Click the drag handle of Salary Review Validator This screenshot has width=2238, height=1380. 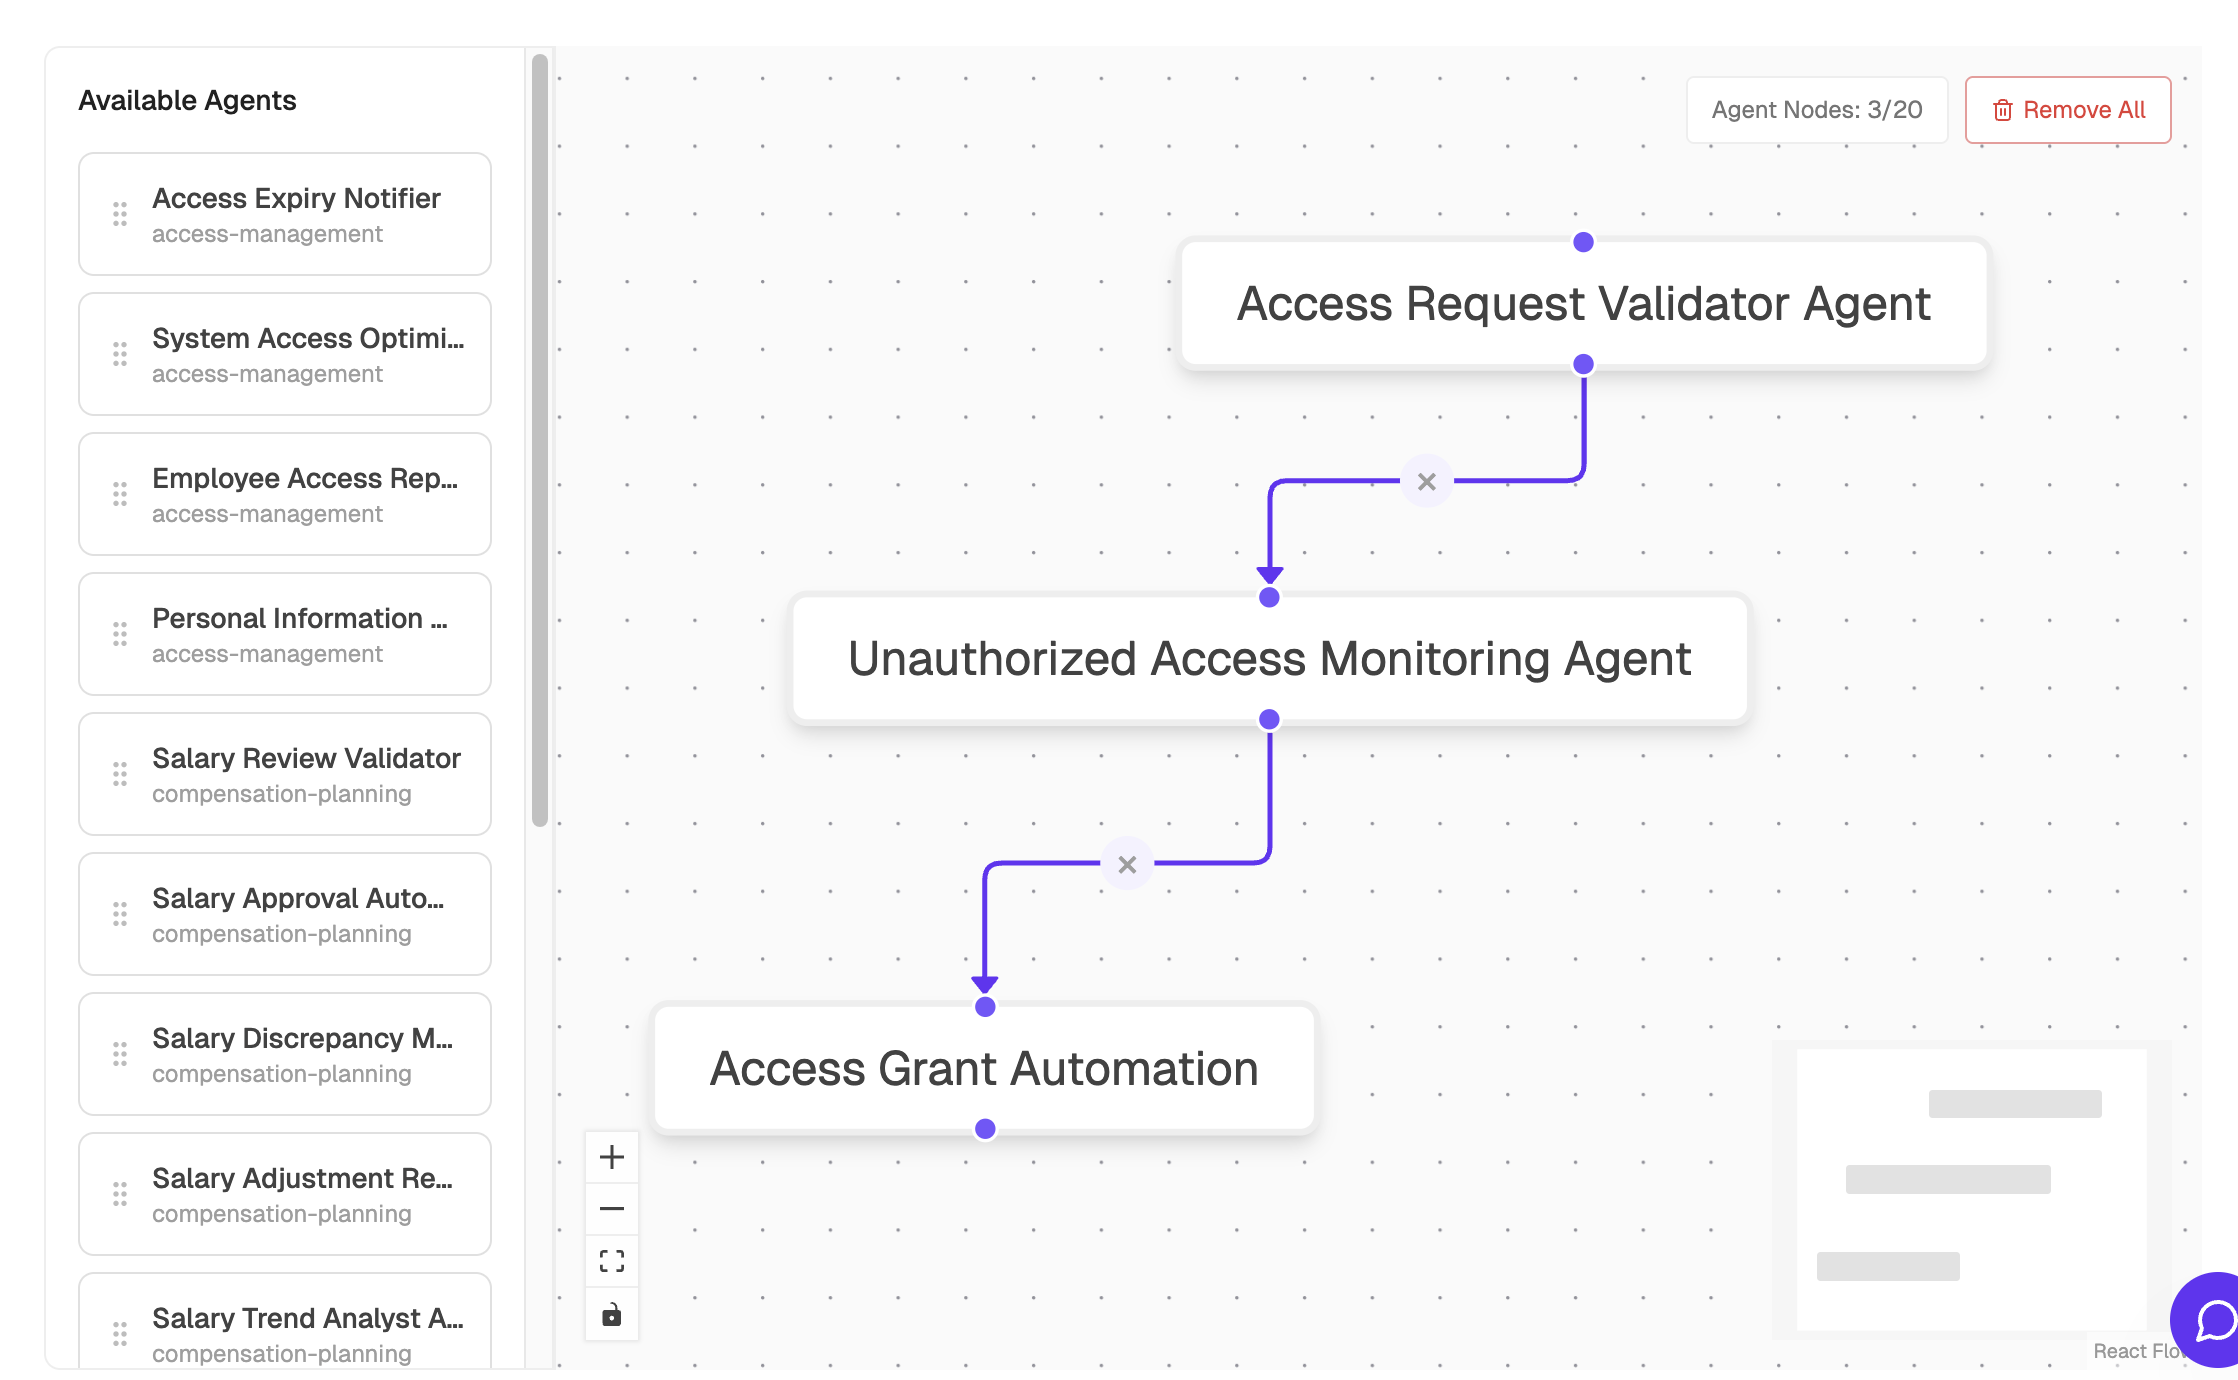[x=120, y=774]
